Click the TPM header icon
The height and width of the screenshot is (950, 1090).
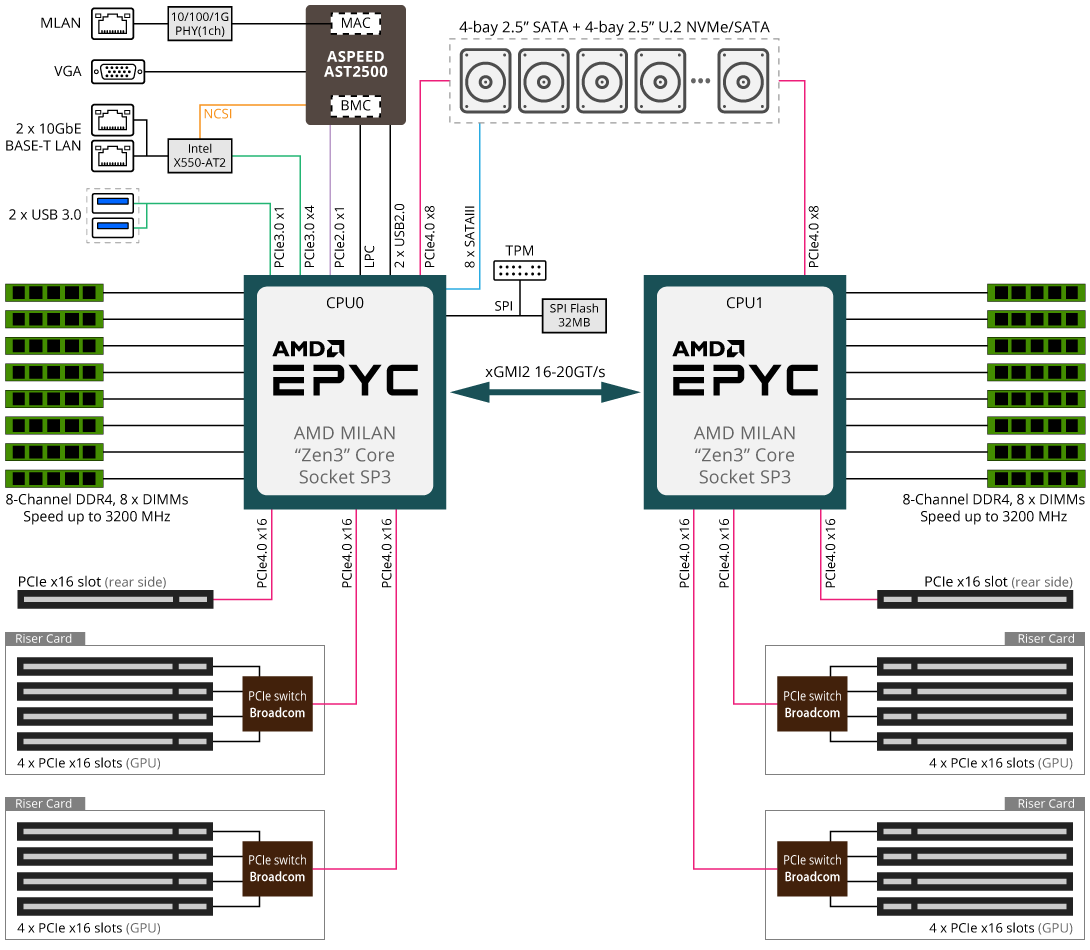tap(520, 270)
